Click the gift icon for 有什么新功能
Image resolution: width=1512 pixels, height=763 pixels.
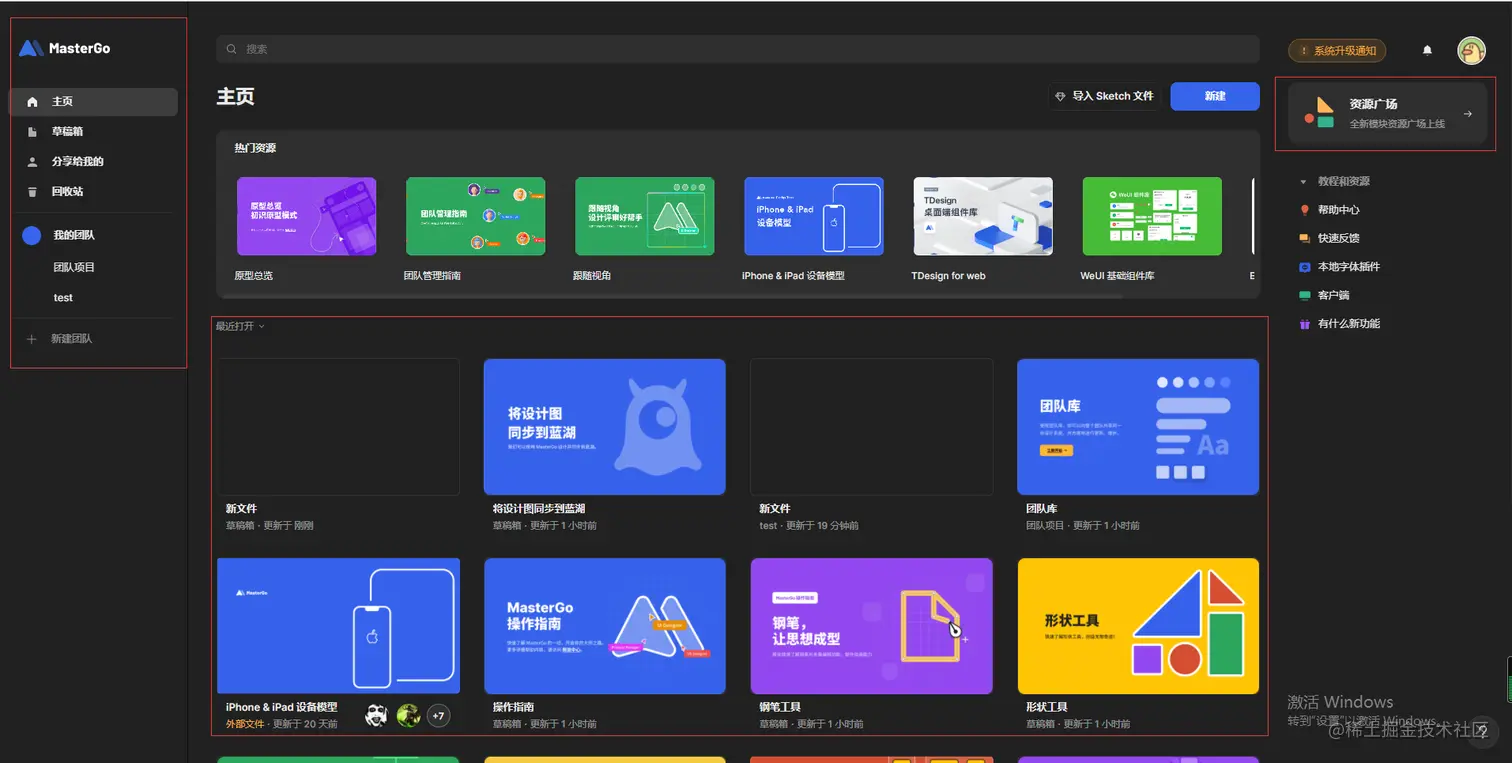(x=1304, y=324)
